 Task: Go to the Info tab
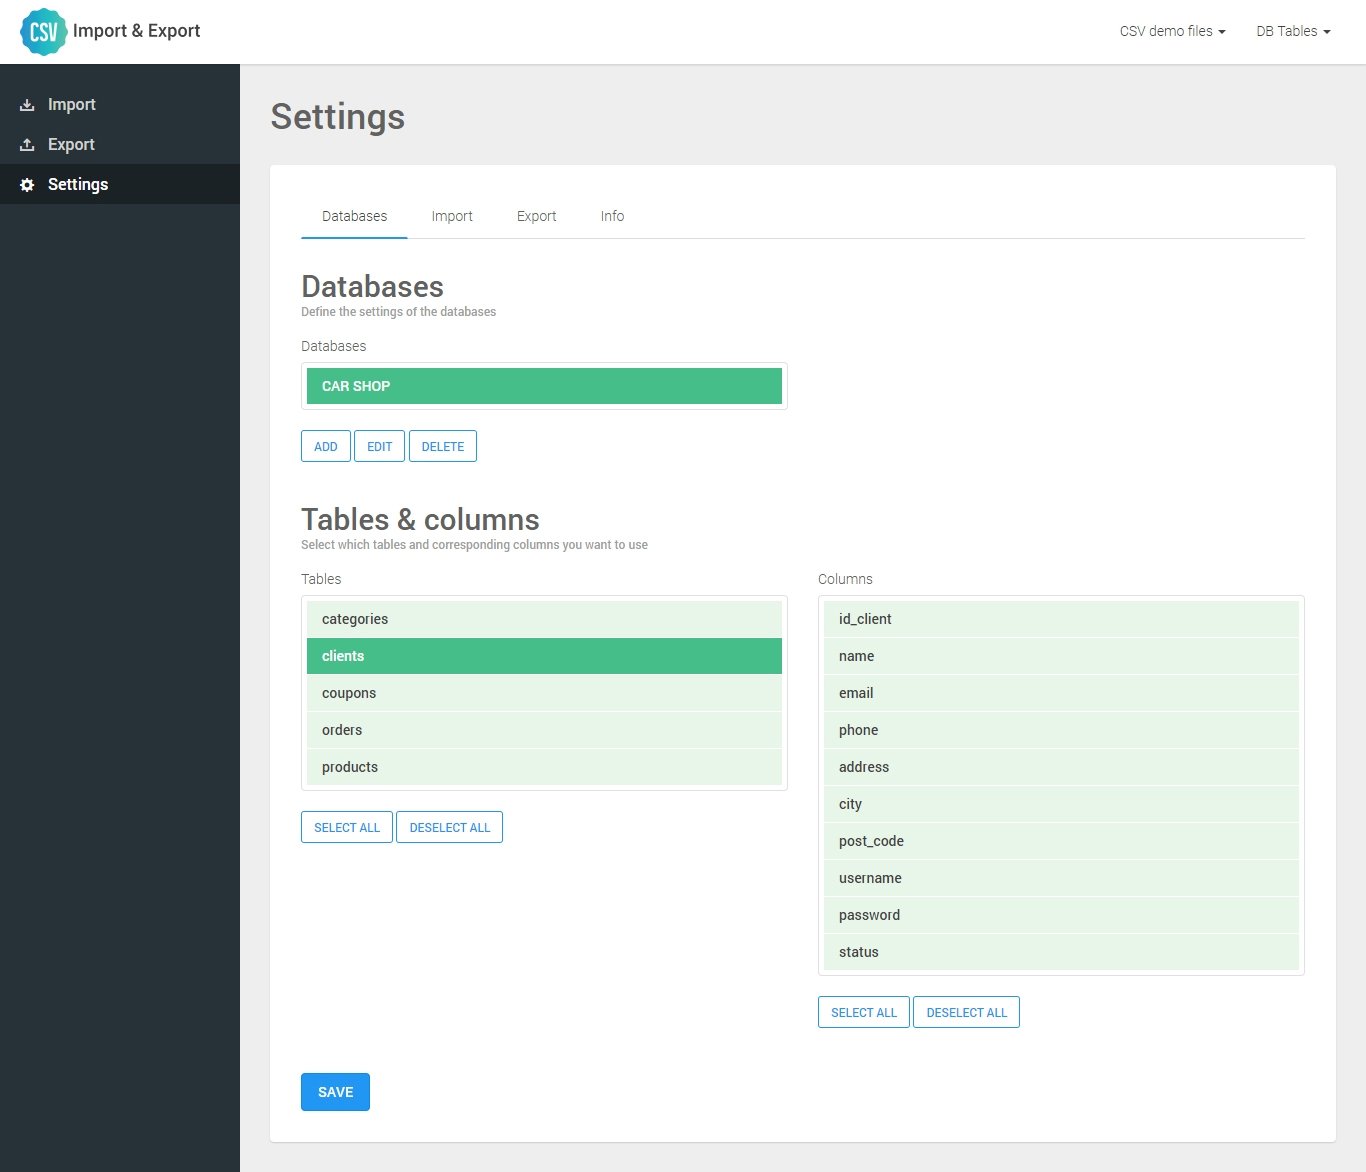[612, 216]
